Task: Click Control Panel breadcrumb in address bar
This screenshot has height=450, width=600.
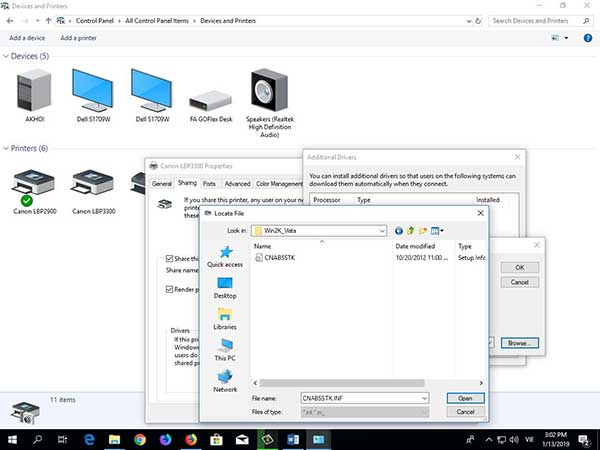Action: [95, 21]
